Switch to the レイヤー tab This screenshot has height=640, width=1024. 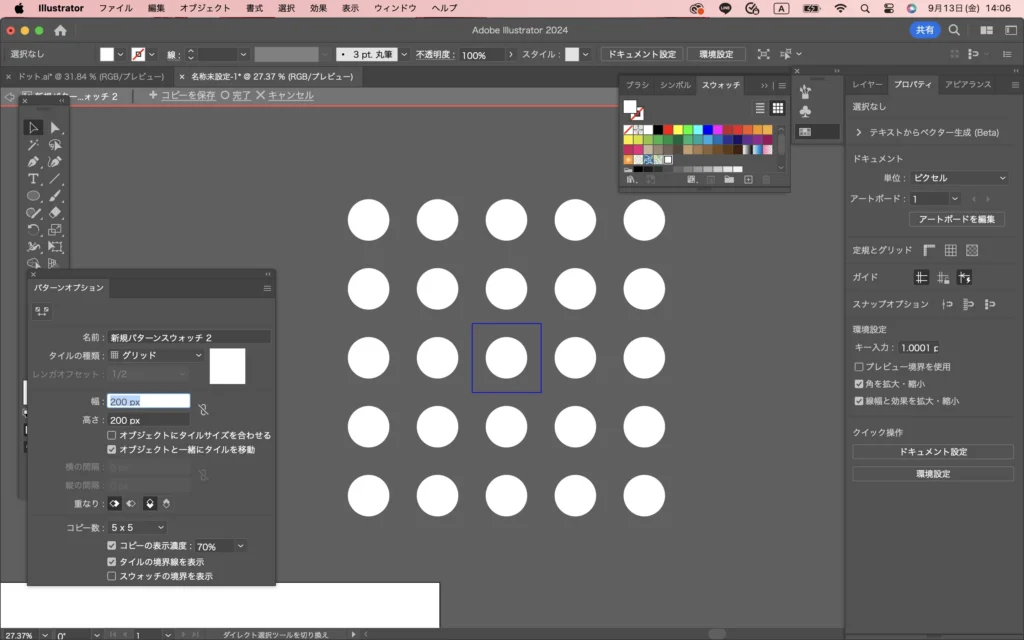point(867,86)
